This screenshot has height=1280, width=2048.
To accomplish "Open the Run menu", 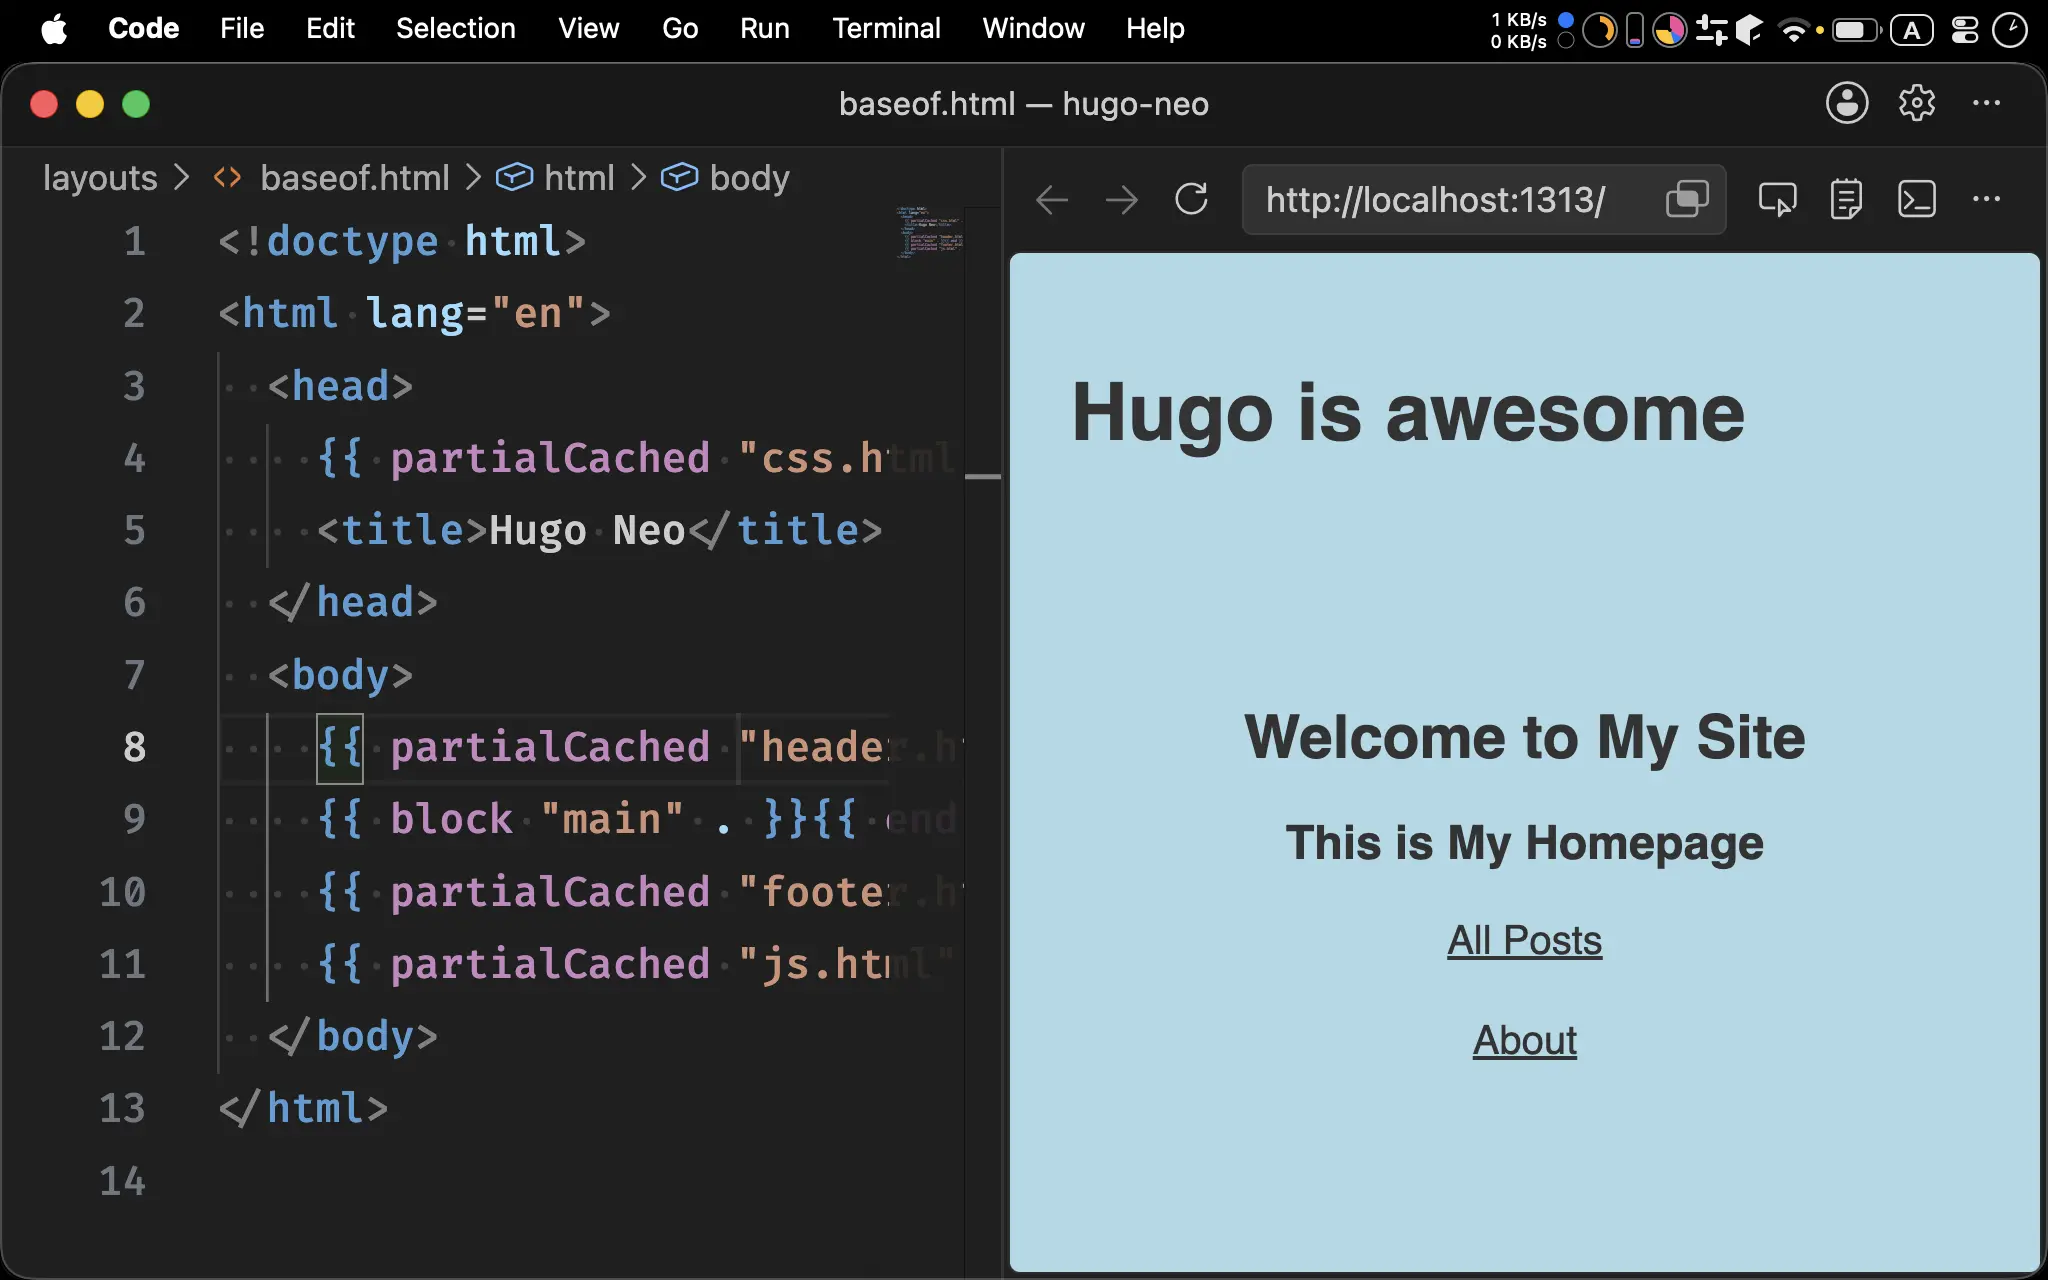I will [765, 29].
